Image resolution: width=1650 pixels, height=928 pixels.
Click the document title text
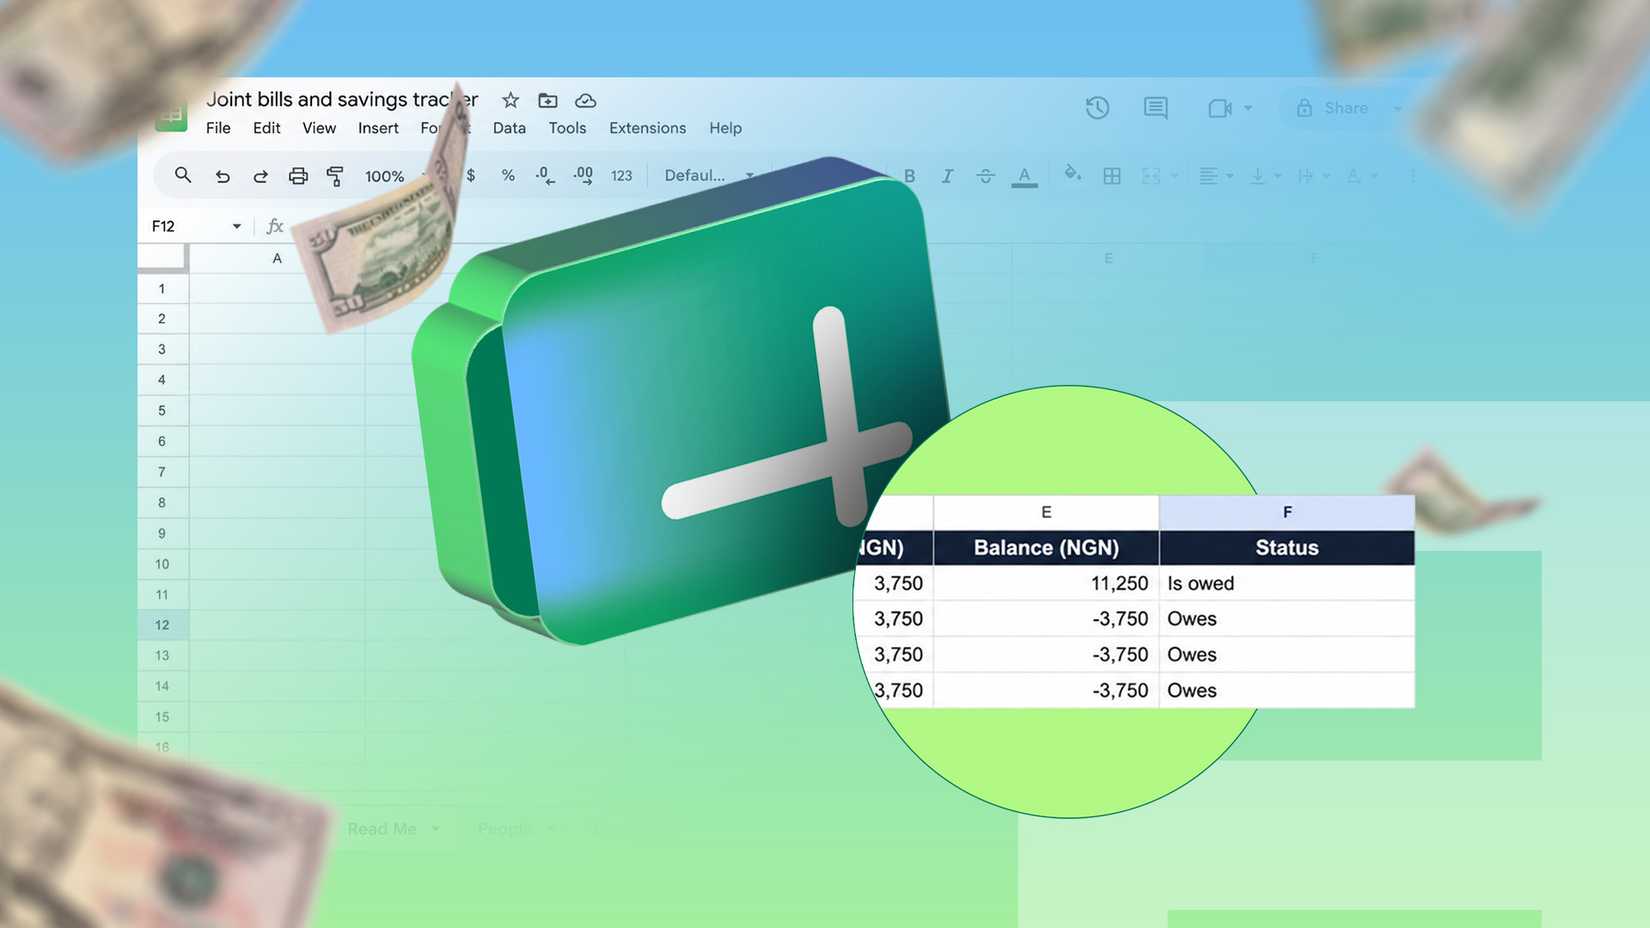click(342, 99)
